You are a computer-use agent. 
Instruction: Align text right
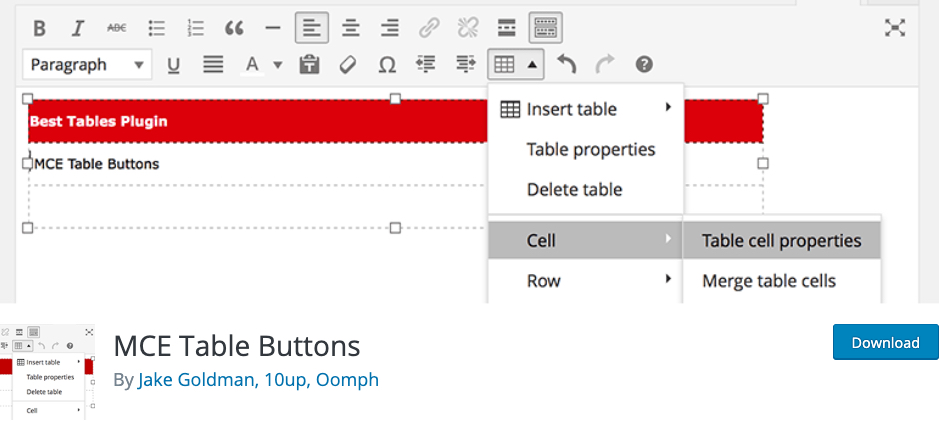tap(390, 28)
